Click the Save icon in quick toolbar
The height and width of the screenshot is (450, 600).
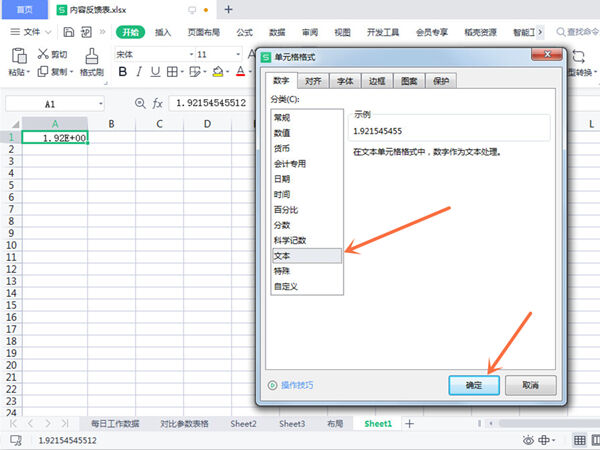pos(68,32)
